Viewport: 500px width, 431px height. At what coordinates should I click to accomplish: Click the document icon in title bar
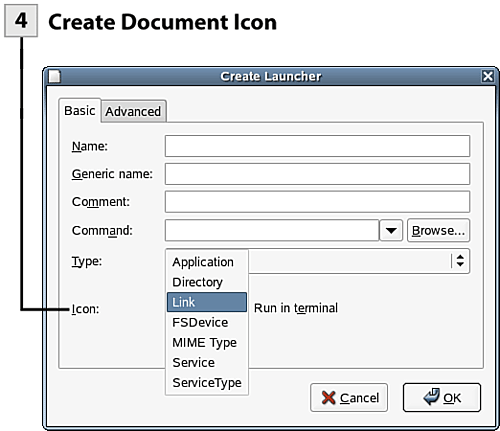tap(54, 76)
